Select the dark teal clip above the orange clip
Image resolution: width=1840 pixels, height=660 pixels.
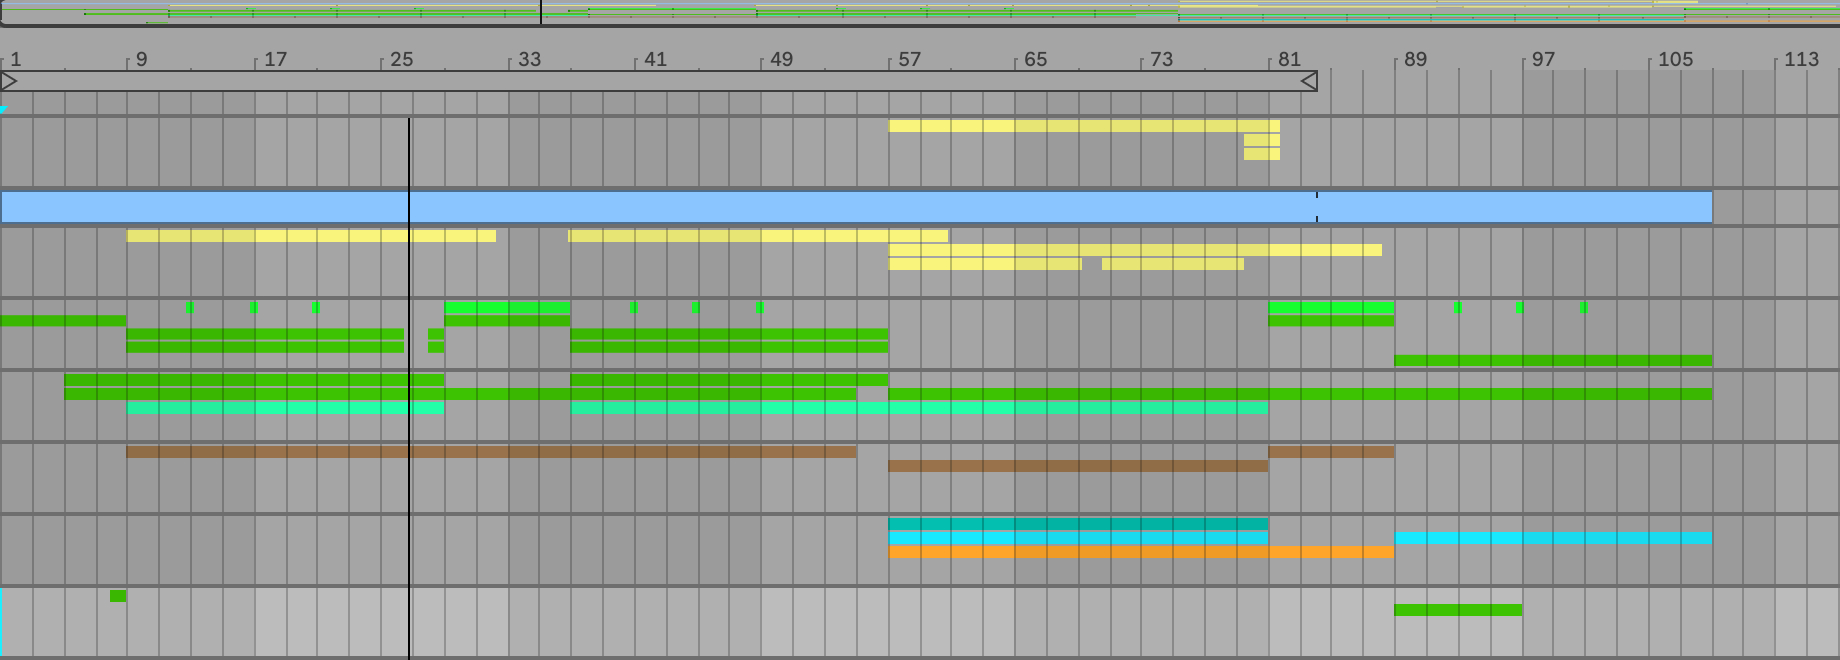point(1077,524)
